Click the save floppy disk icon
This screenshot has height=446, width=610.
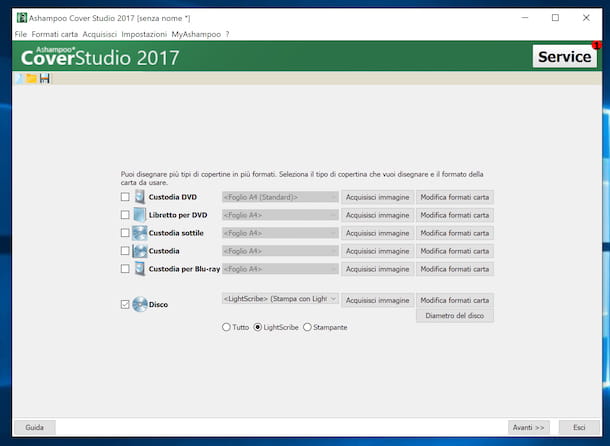point(45,78)
